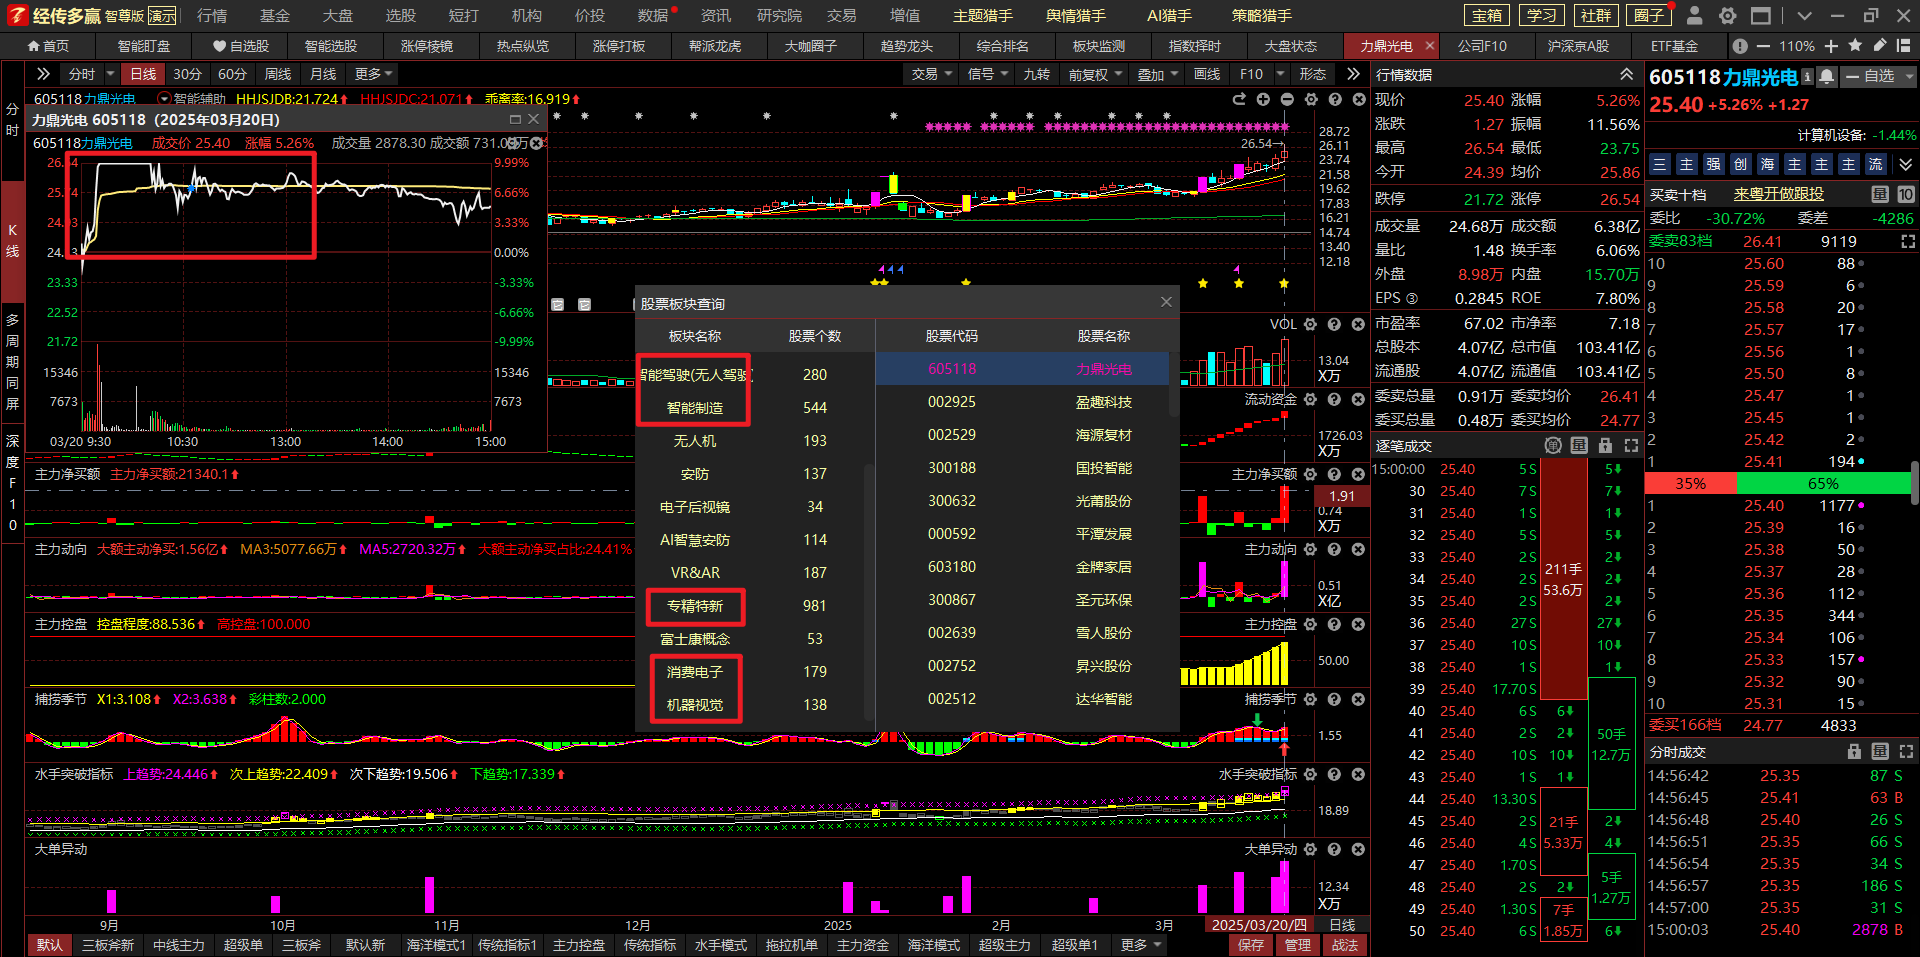This screenshot has width=1920, height=957.
Task: Click the 量 icon in 买卖十档 header
Action: point(1880,194)
